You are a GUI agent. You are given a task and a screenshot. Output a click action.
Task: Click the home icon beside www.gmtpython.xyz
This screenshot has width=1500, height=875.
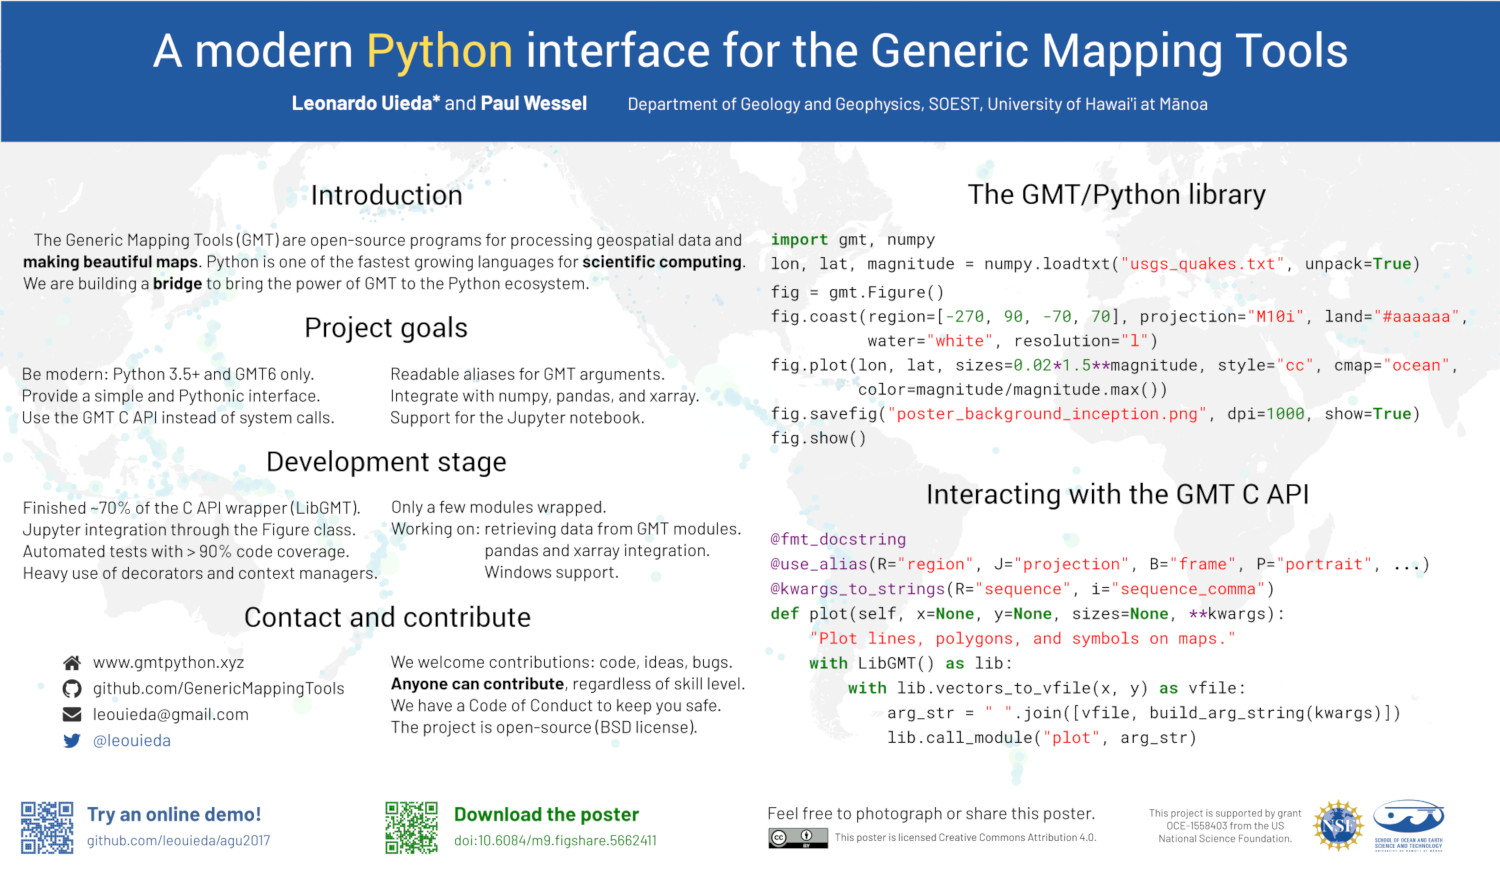coord(72,663)
